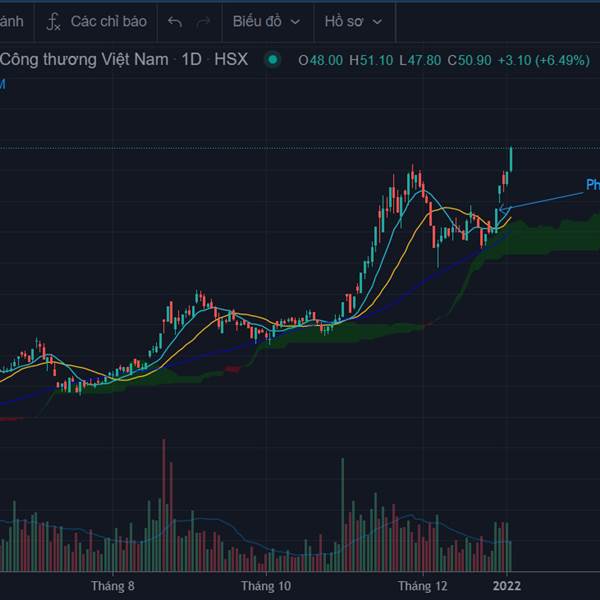Click the close price C50.90

click(470, 60)
